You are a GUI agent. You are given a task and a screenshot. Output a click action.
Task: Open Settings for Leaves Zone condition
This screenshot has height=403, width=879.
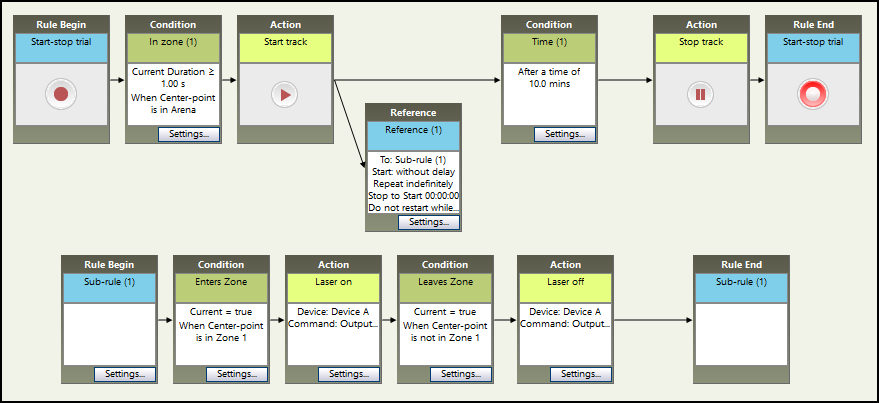click(461, 374)
